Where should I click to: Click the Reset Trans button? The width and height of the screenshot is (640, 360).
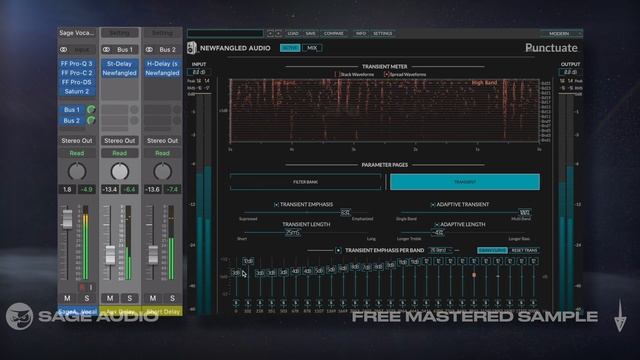coord(524,250)
